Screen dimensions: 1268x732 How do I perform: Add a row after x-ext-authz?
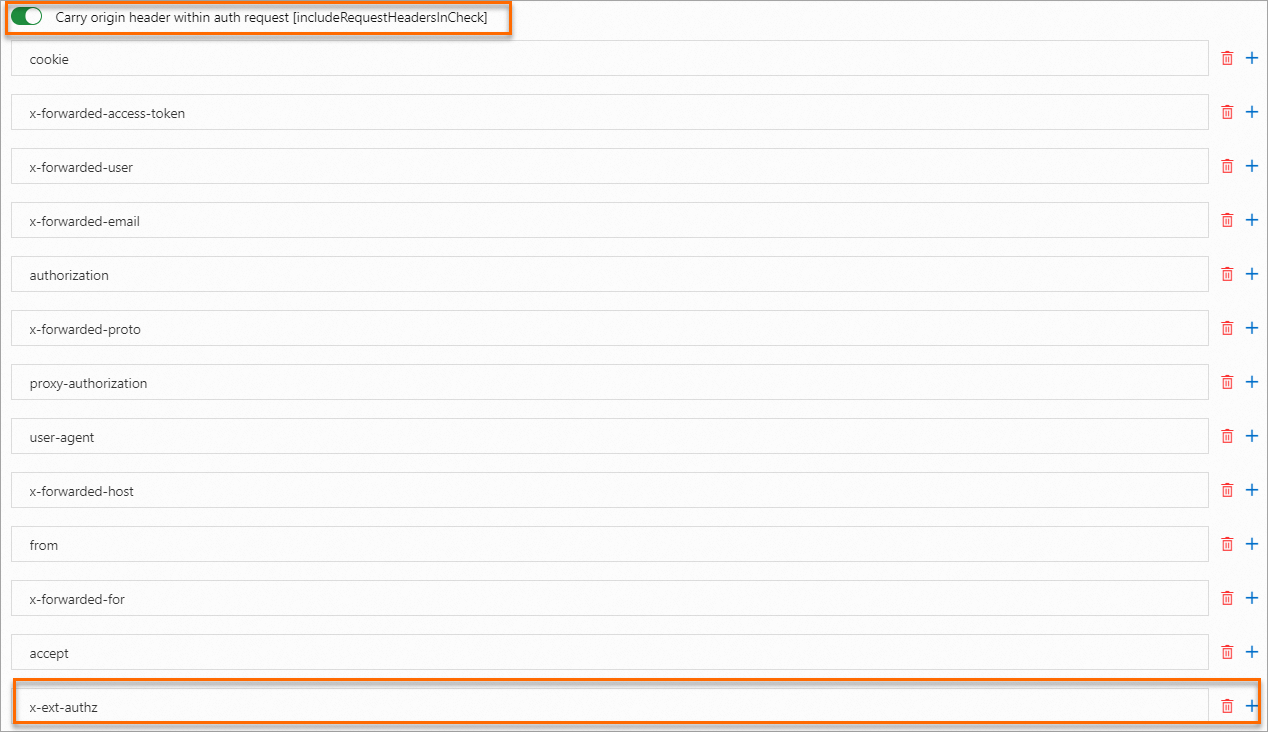(x=1251, y=706)
